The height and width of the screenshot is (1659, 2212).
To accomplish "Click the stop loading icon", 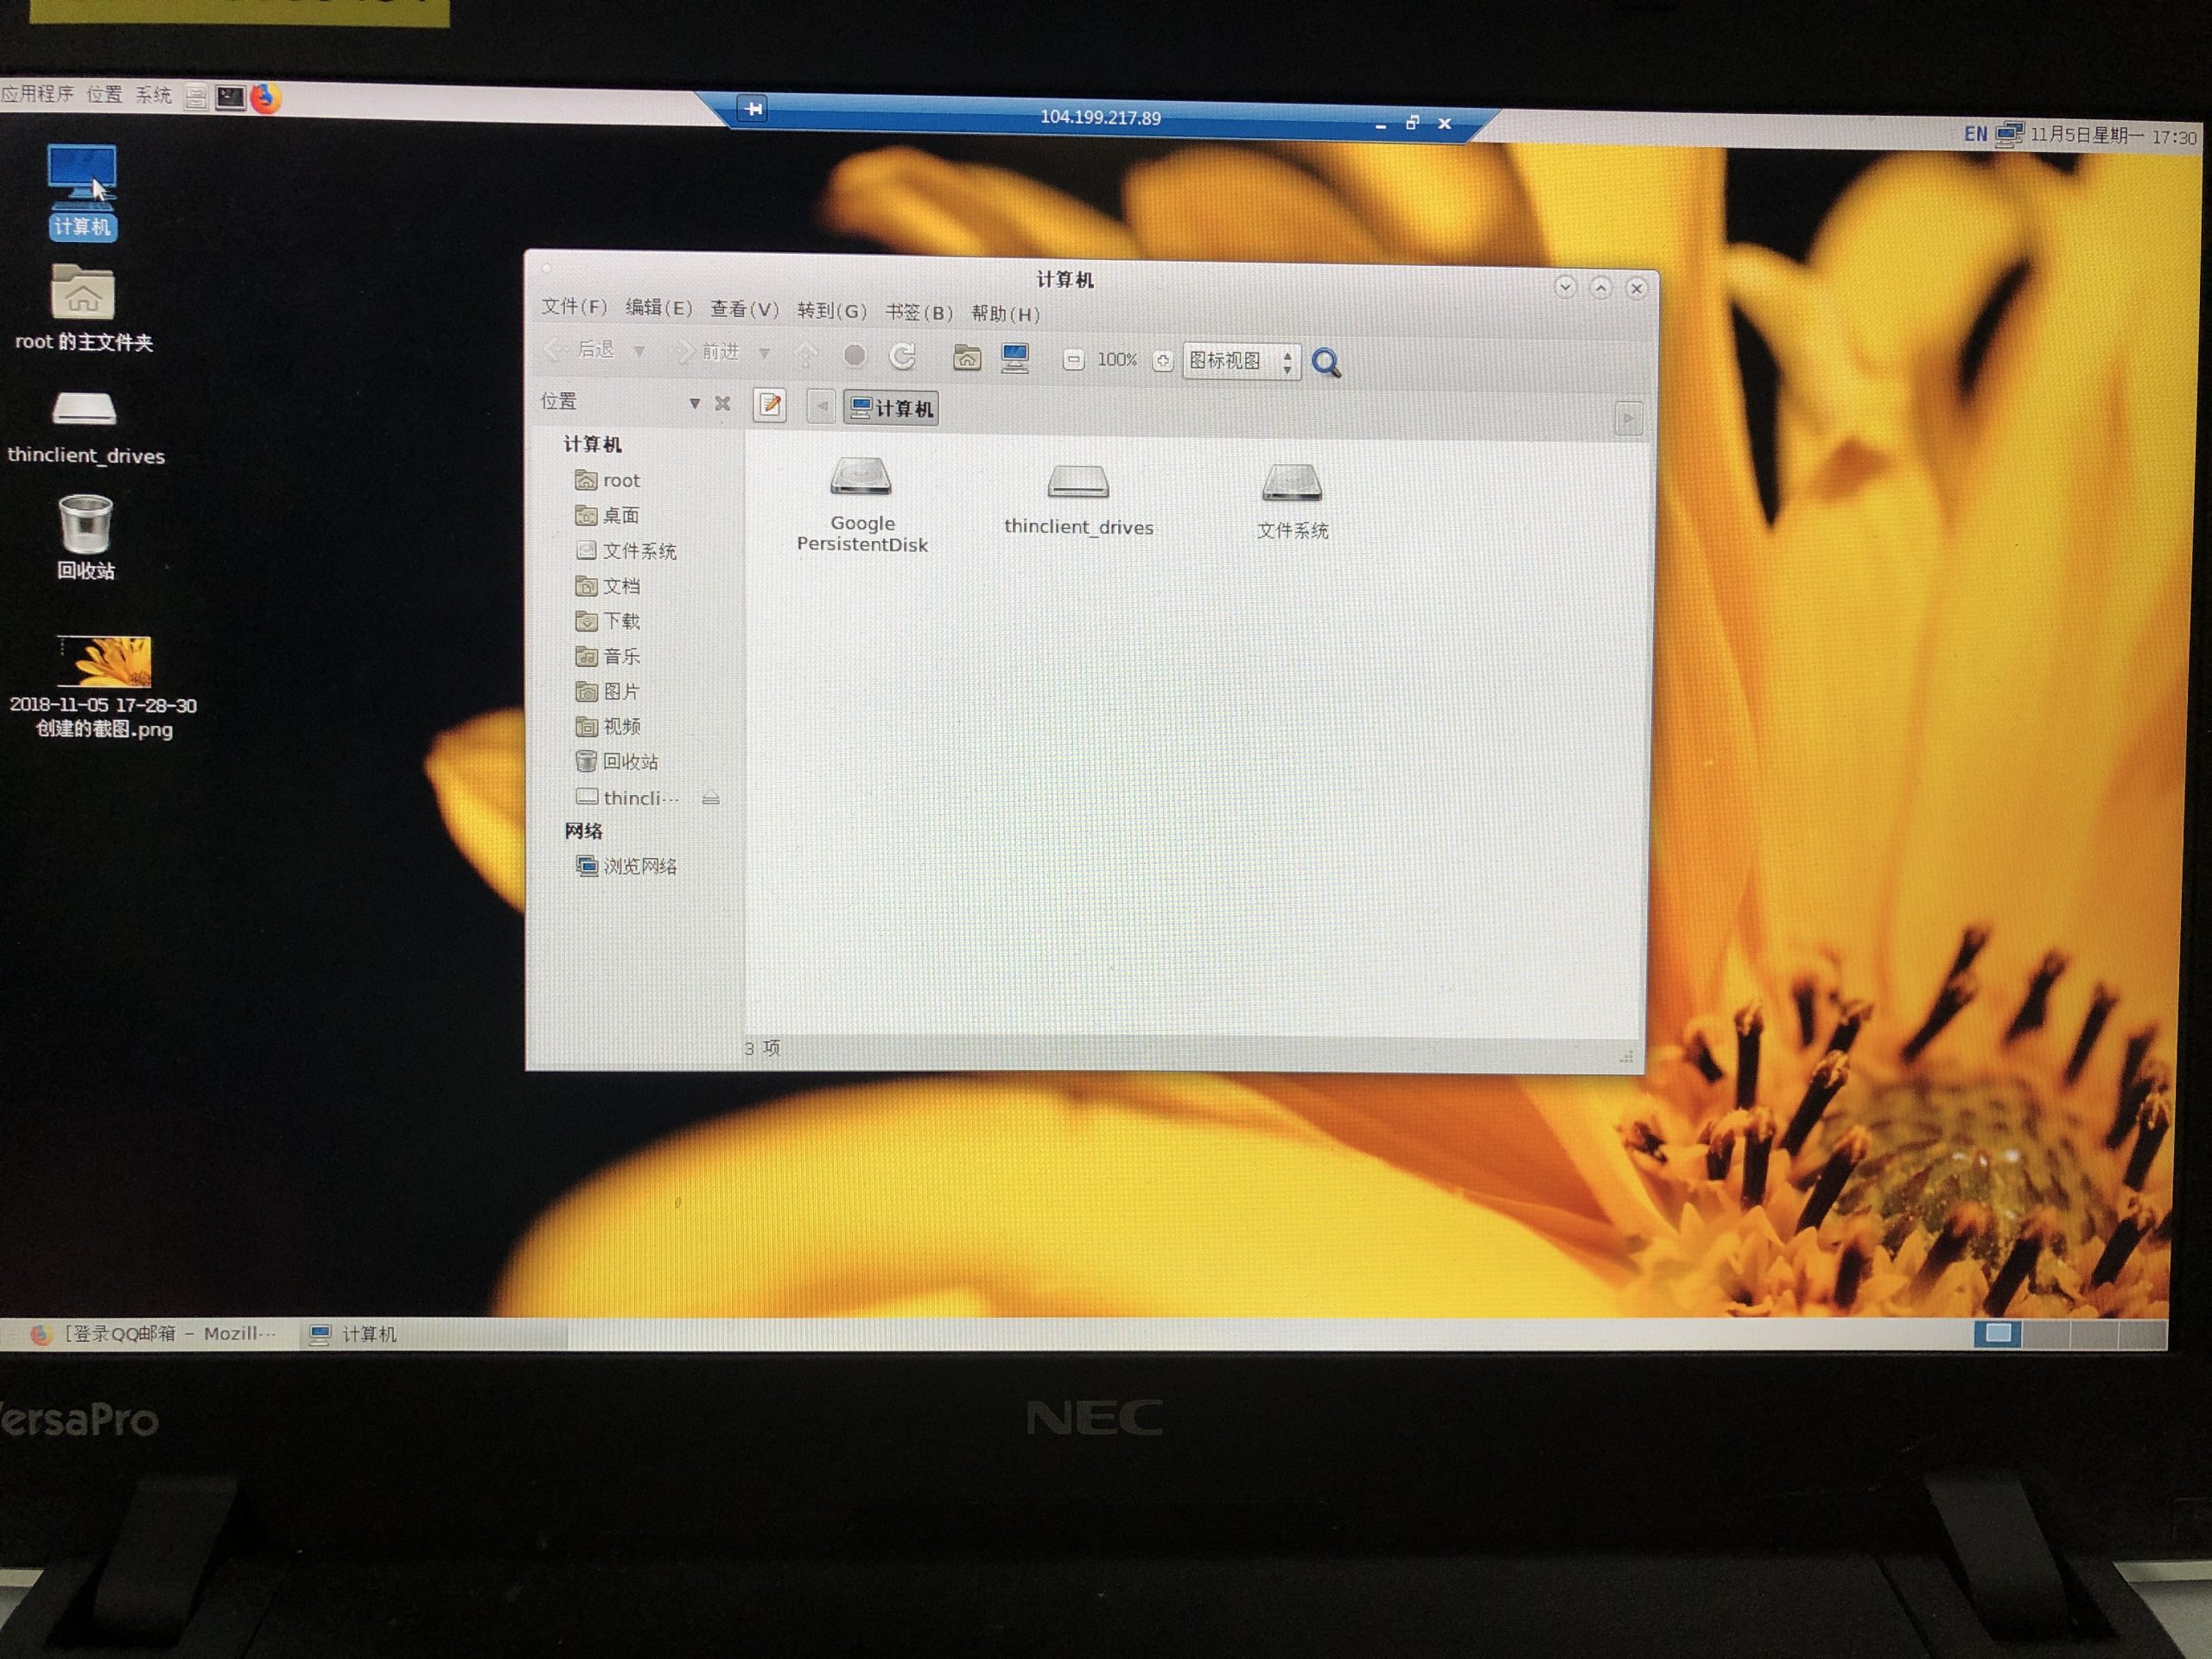I will [x=854, y=355].
